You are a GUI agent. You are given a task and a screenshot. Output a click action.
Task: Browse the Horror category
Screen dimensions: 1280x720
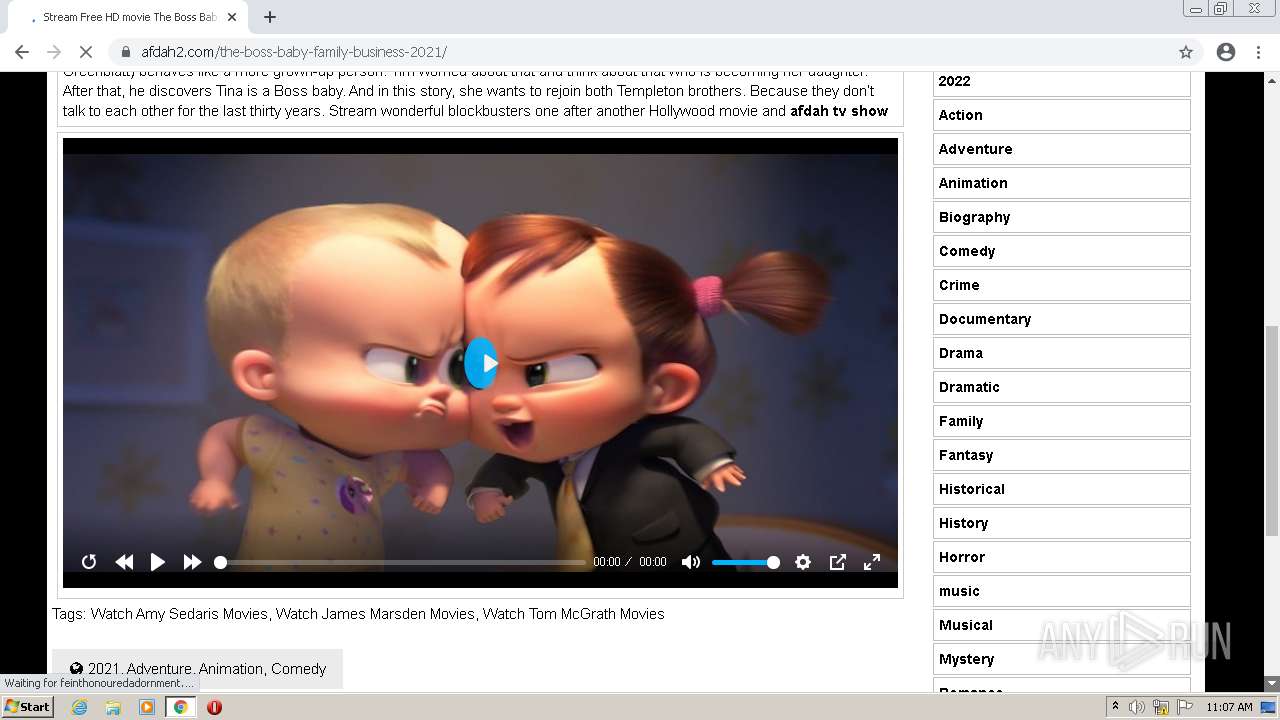(x=1062, y=557)
